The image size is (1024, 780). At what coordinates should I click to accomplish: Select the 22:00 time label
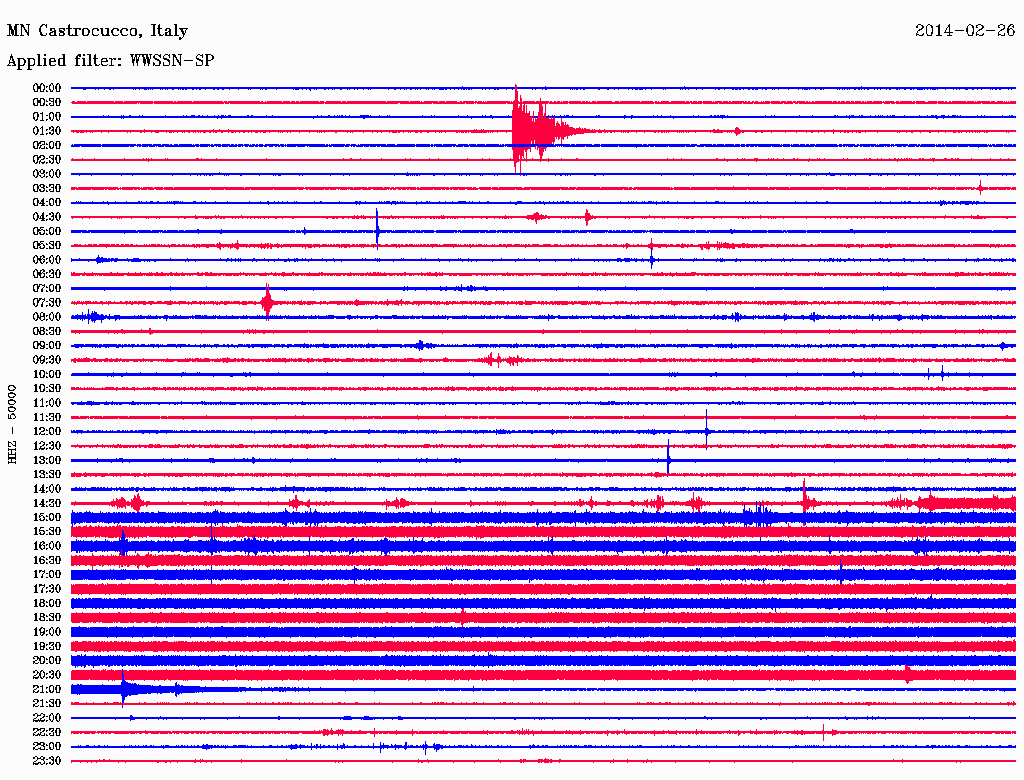[x=46, y=718]
